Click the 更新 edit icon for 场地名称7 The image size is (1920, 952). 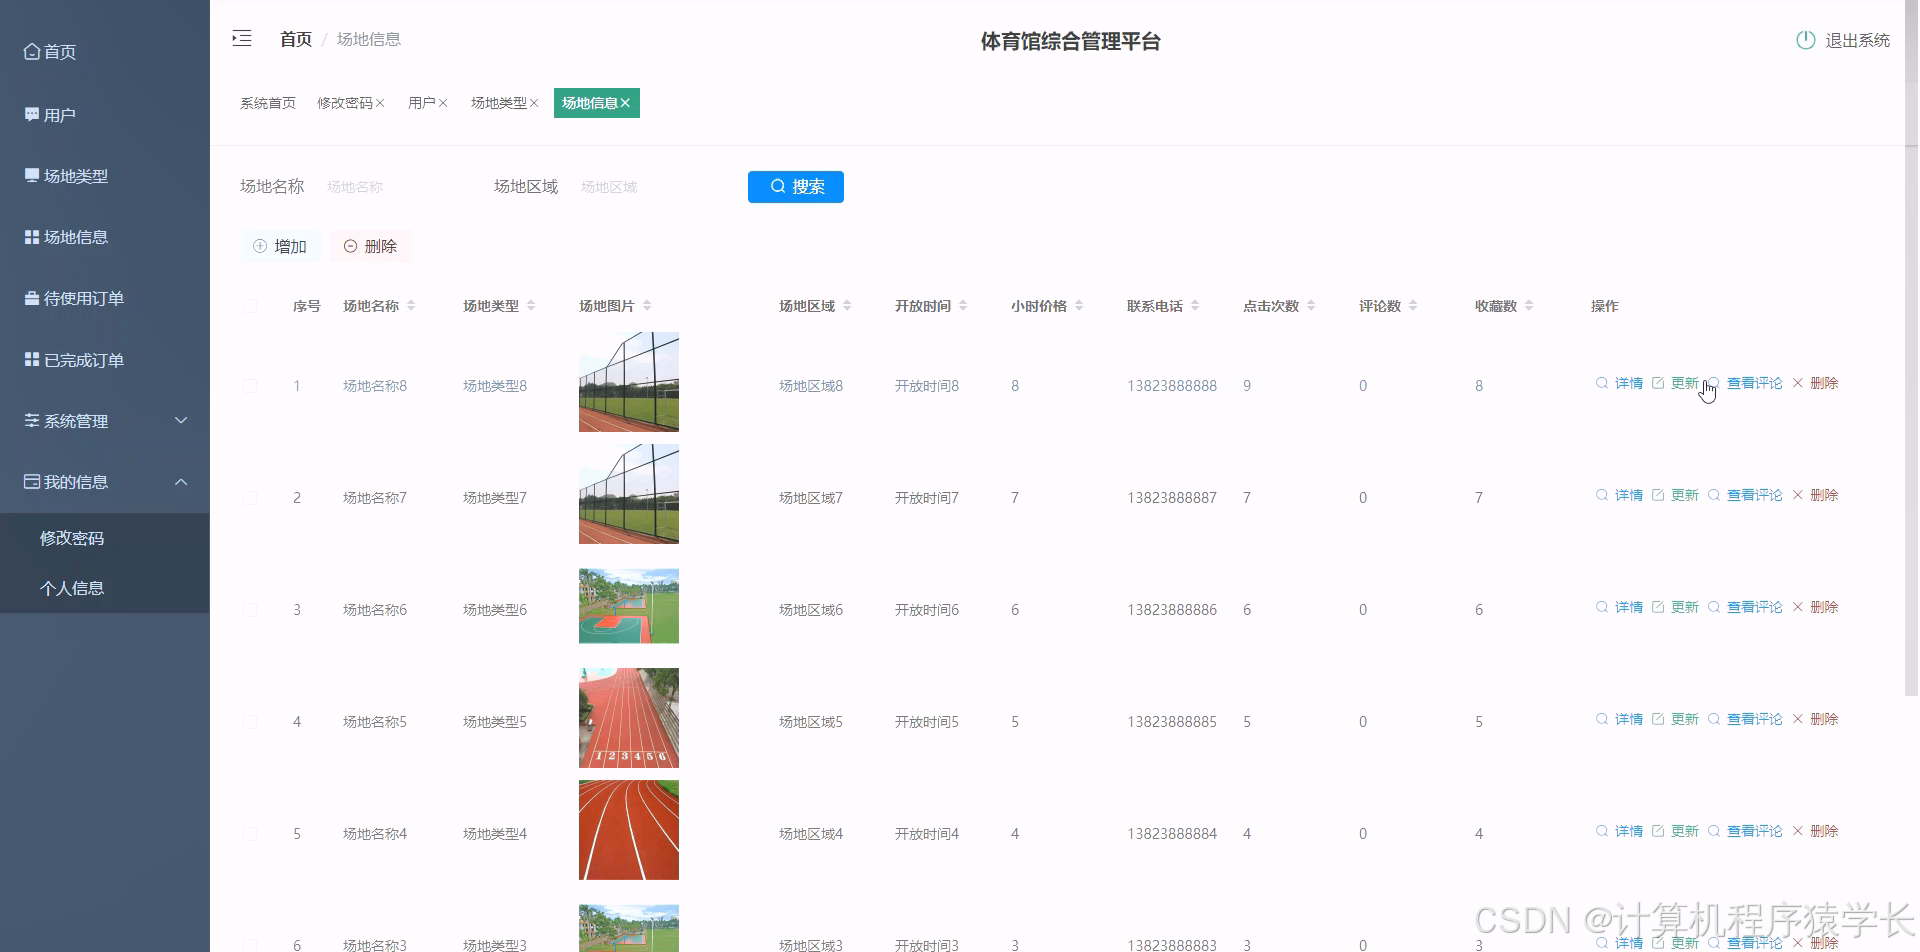point(1658,495)
